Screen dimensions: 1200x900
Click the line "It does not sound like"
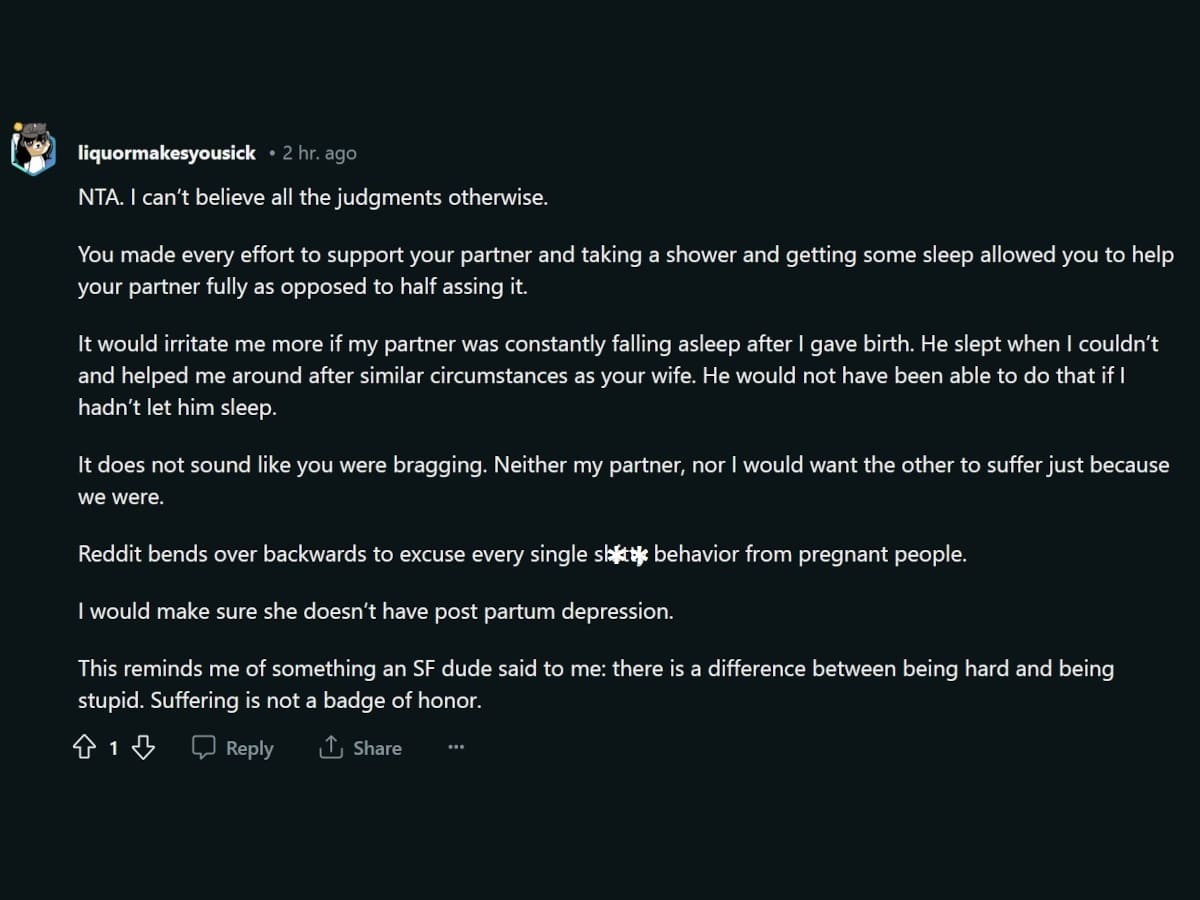tap(624, 465)
